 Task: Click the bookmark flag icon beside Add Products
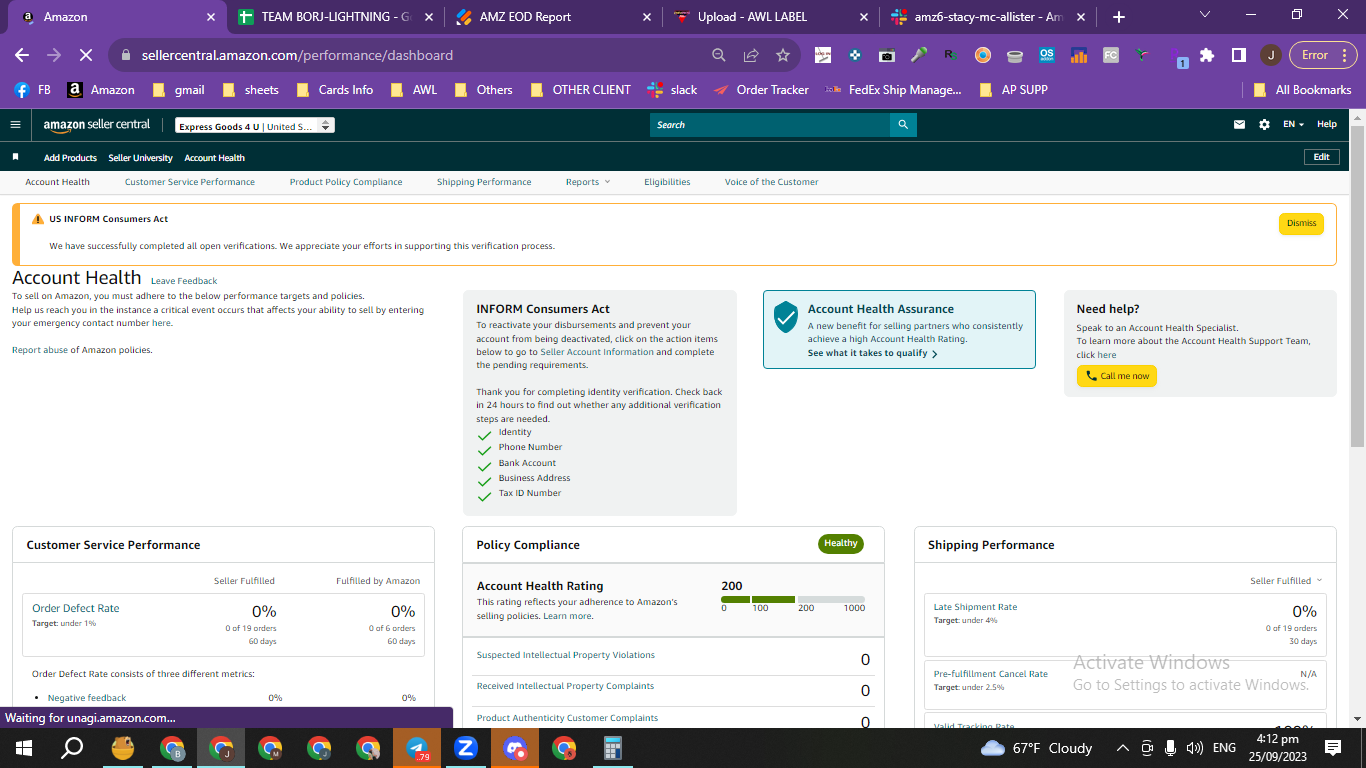(15, 157)
